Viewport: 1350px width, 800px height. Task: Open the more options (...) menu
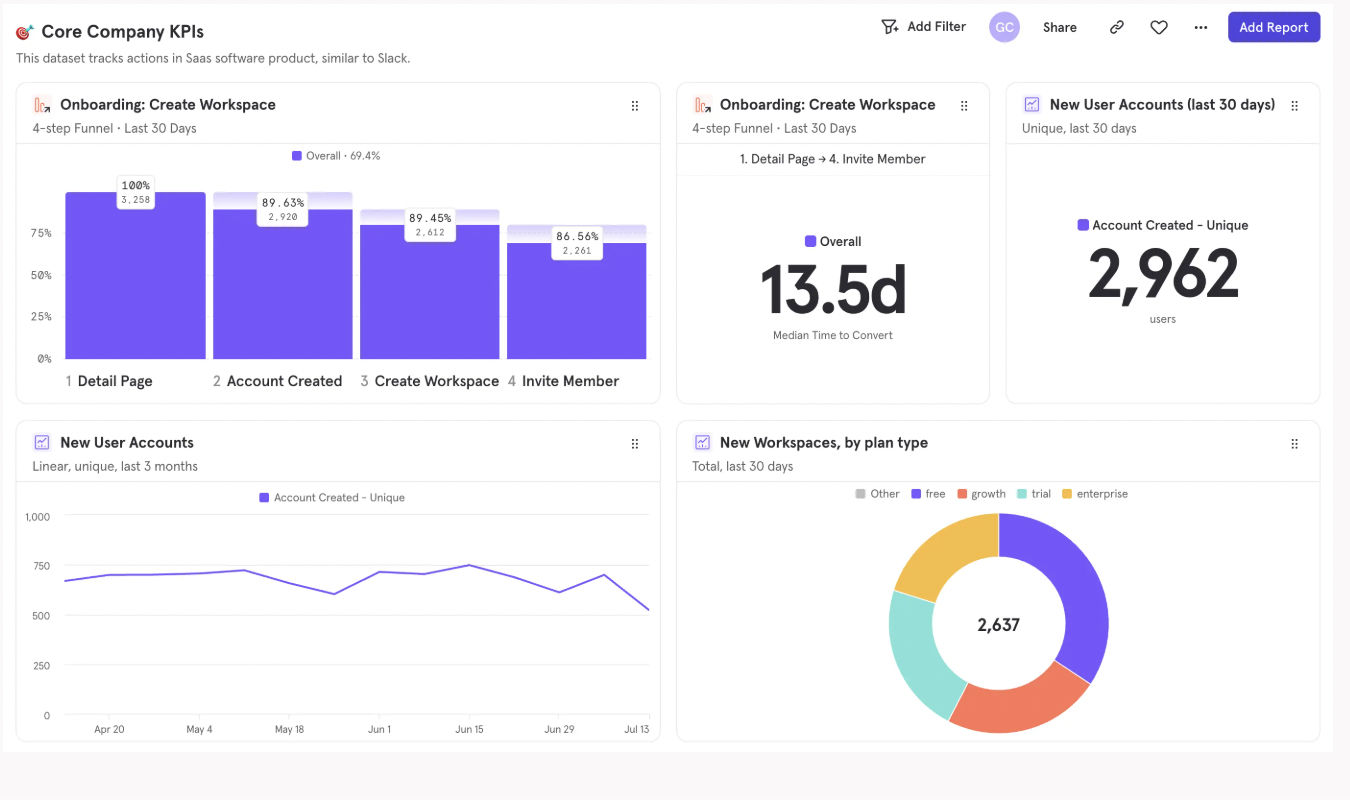[x=1200, y=27]
